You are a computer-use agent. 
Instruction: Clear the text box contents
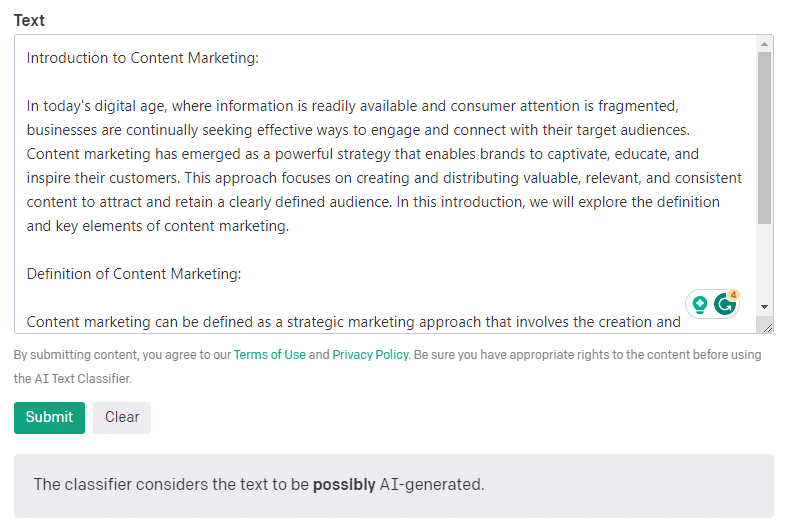(x=122, y=417)
